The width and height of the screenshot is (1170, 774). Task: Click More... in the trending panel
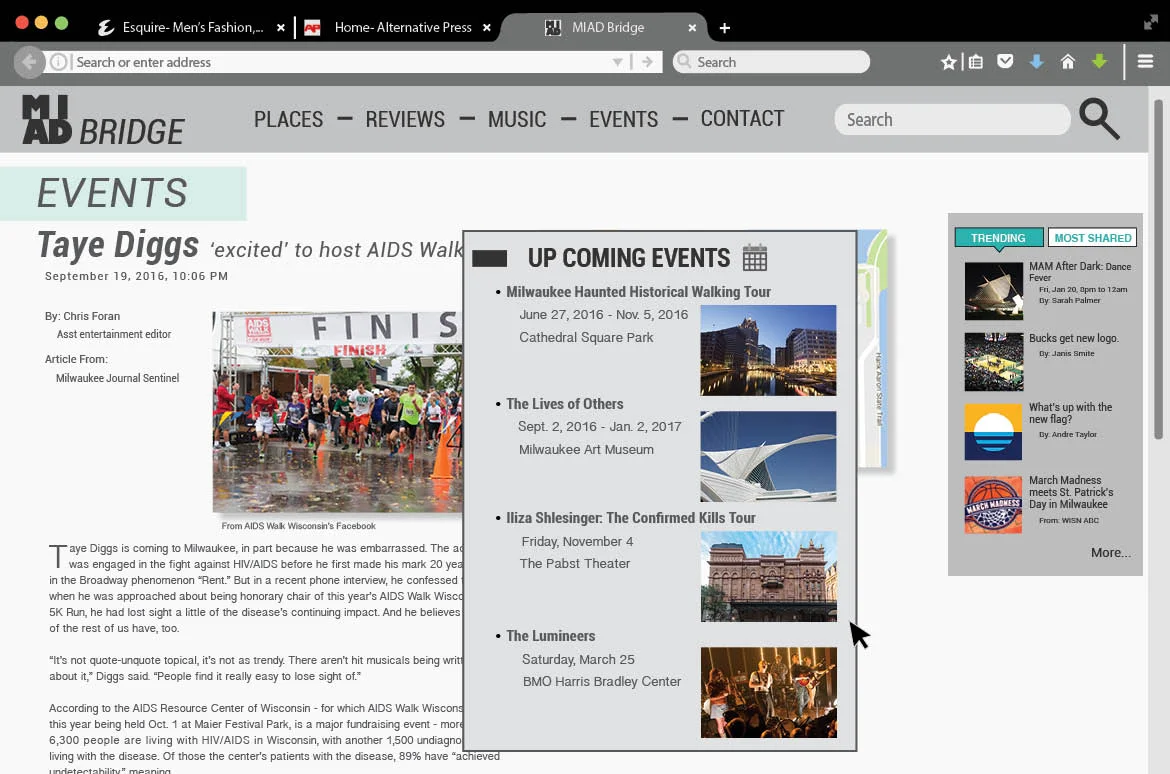coord(1110,552)
